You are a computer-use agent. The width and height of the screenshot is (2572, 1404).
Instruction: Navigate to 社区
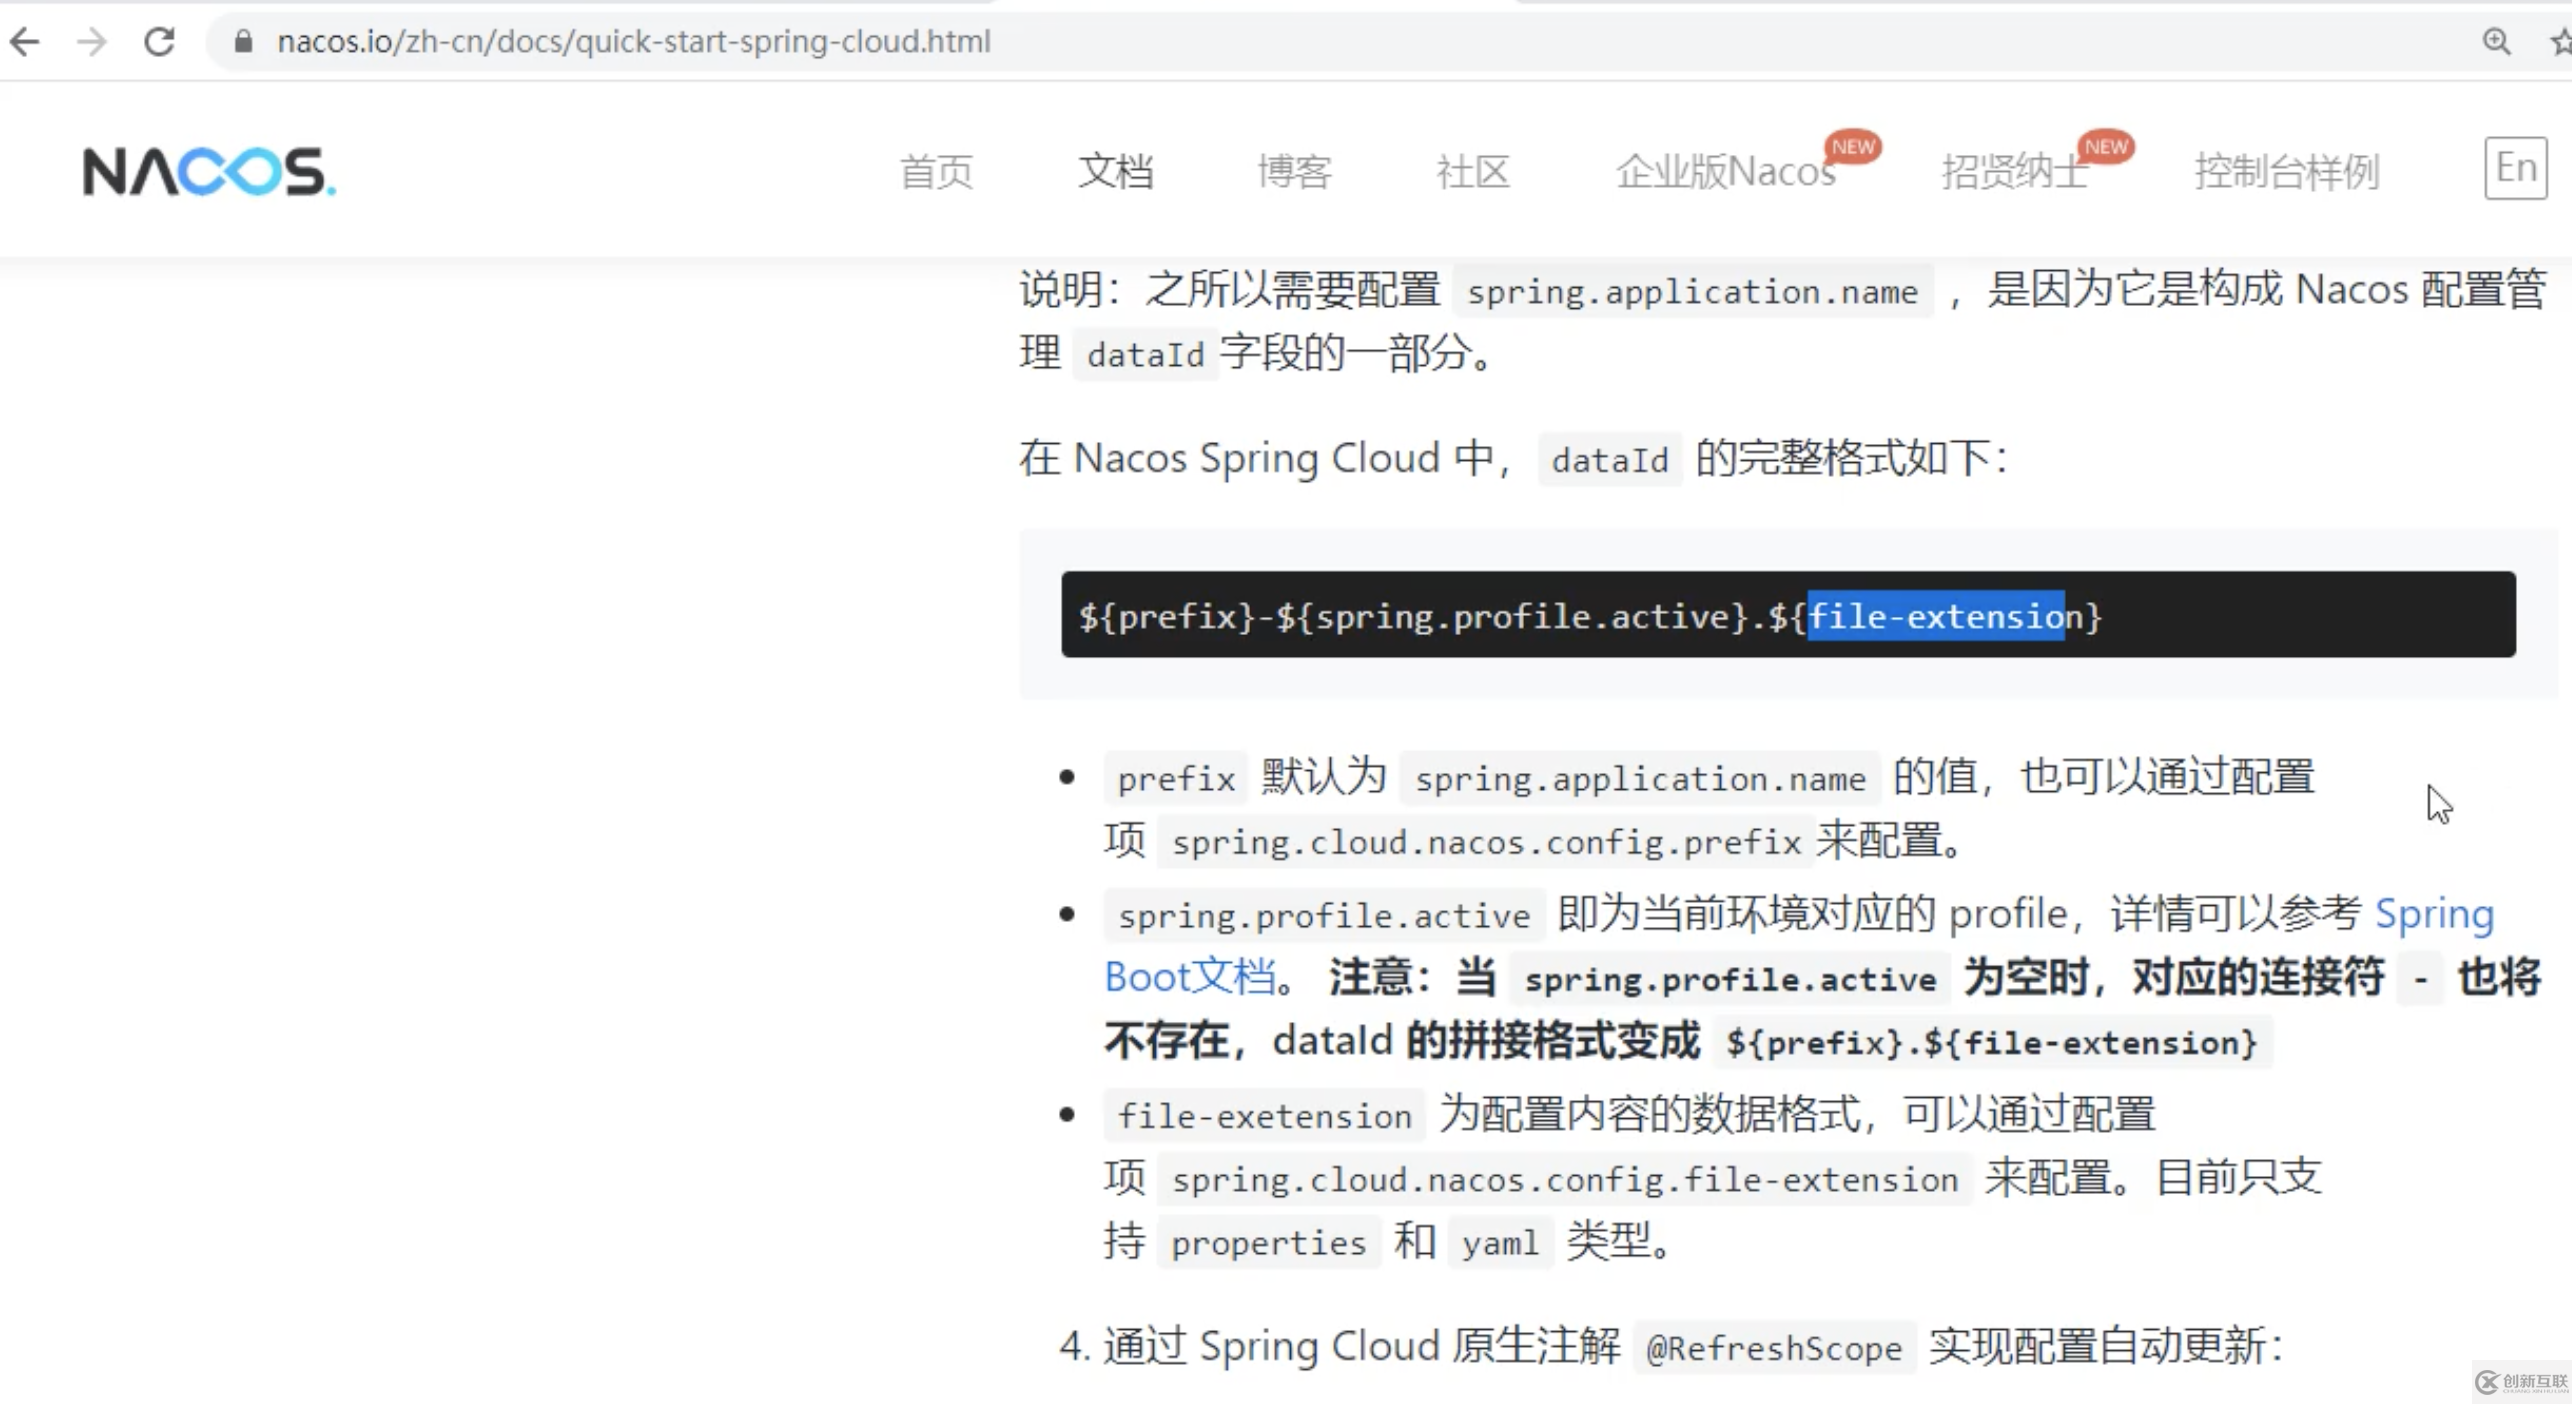click(1472, 172)
